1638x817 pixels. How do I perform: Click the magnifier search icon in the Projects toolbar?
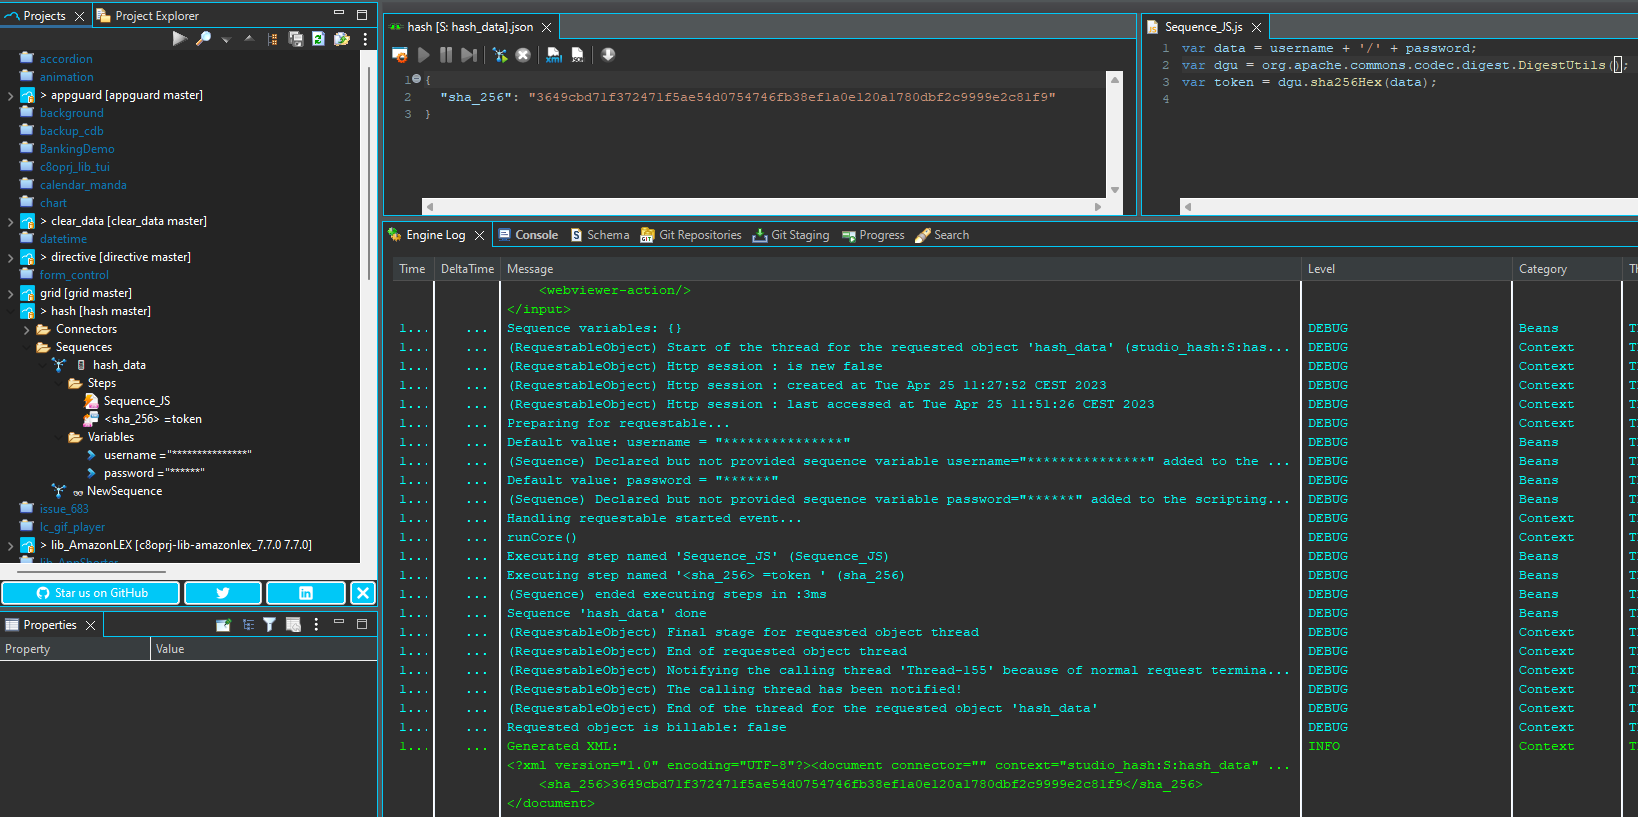(203, 39)
